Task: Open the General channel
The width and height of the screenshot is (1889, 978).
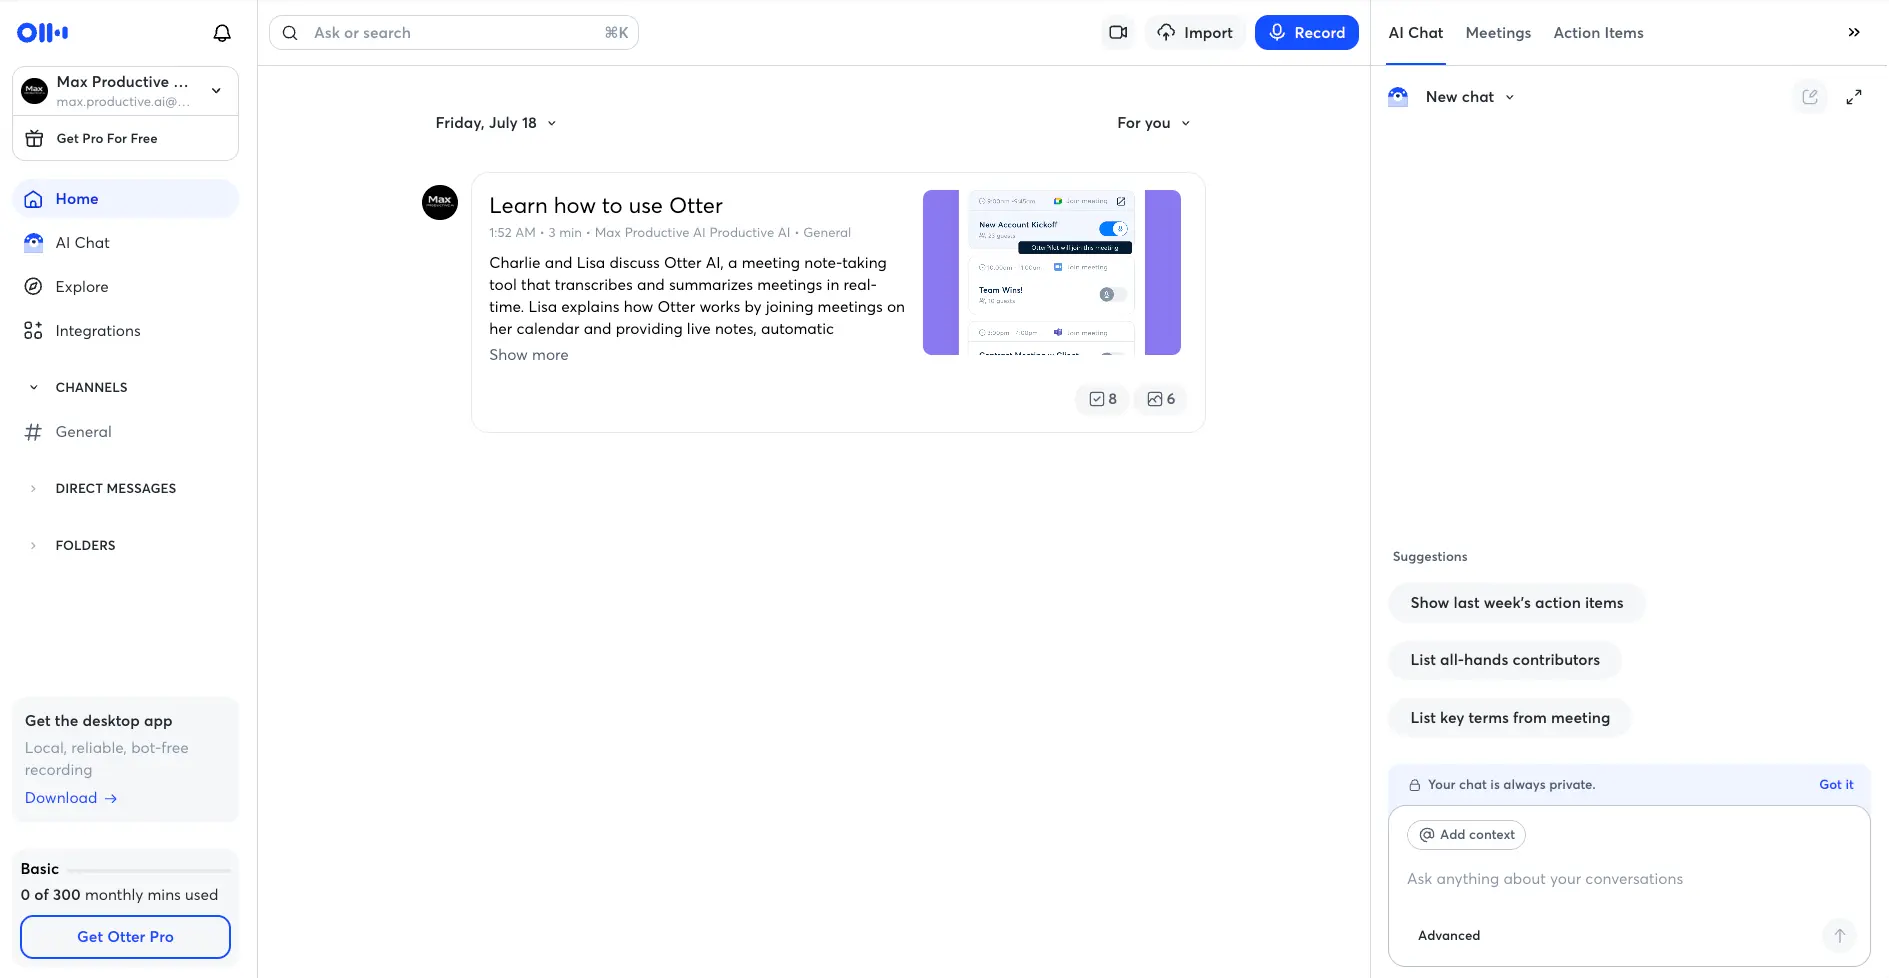Action: click(126, 432)
